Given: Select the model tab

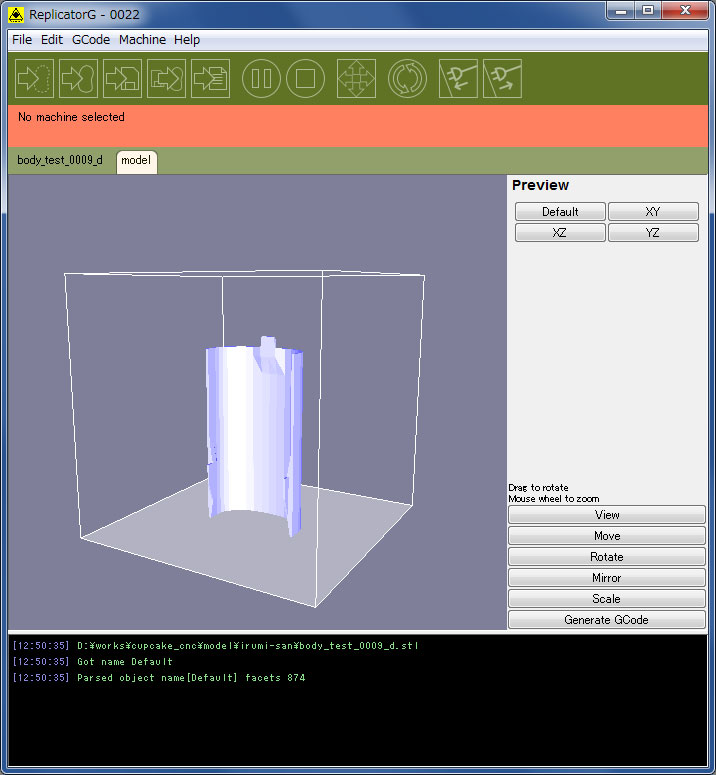Looking at the screenshot, I should [x=136, y=161].
